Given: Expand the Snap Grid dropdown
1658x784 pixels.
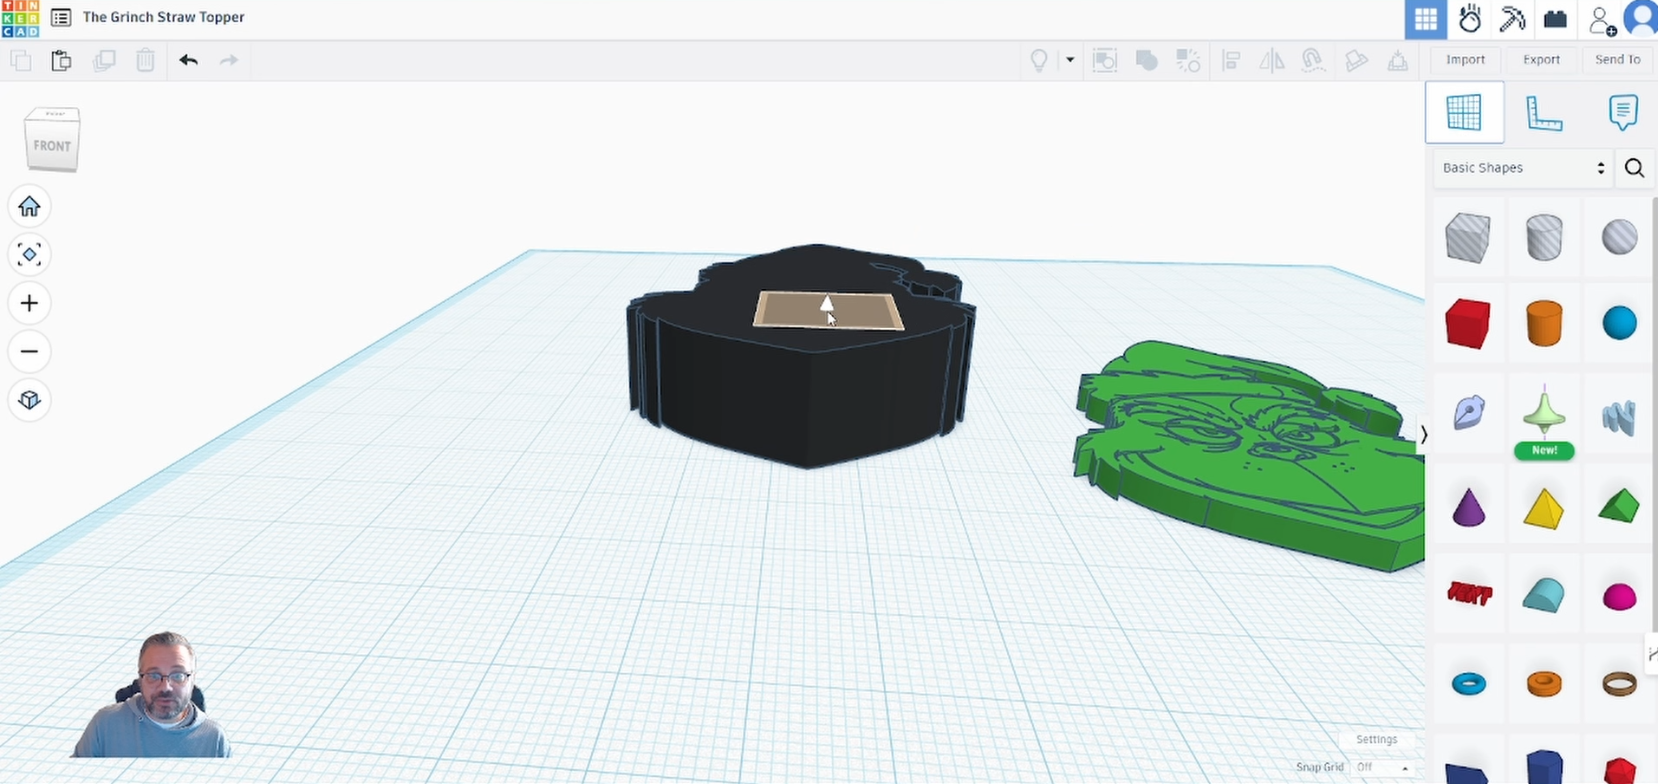Looking at the screenshot, I should pos(1383,767).
